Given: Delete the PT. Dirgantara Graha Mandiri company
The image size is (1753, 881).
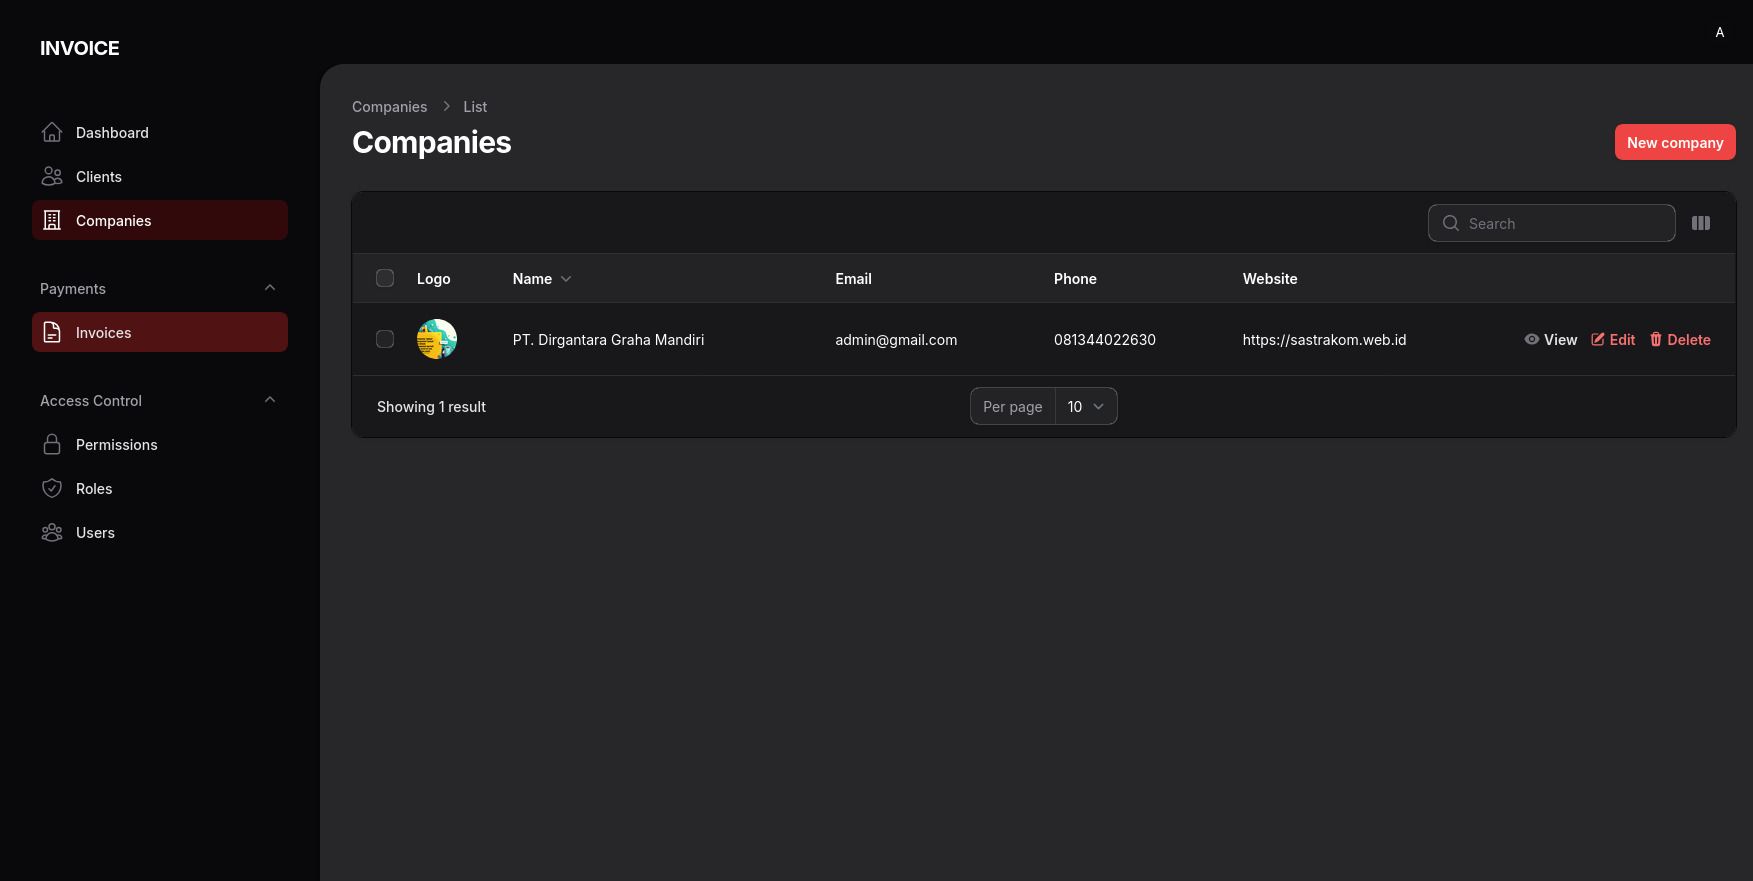Looking at the screenshot, I should pyautogui.click(x=1680, y=340).
